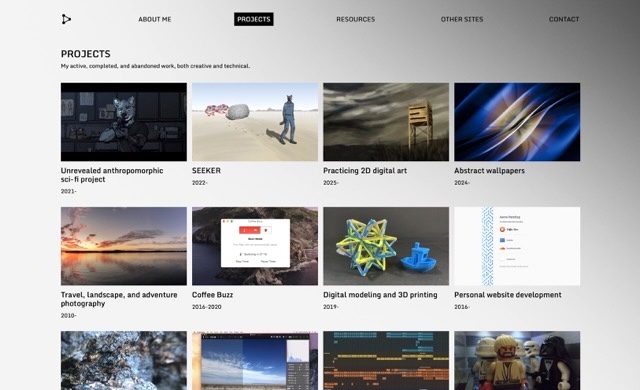640x390 pixels.
Task: Open the ABOUT ME page
Action: (x=155, y=19)
